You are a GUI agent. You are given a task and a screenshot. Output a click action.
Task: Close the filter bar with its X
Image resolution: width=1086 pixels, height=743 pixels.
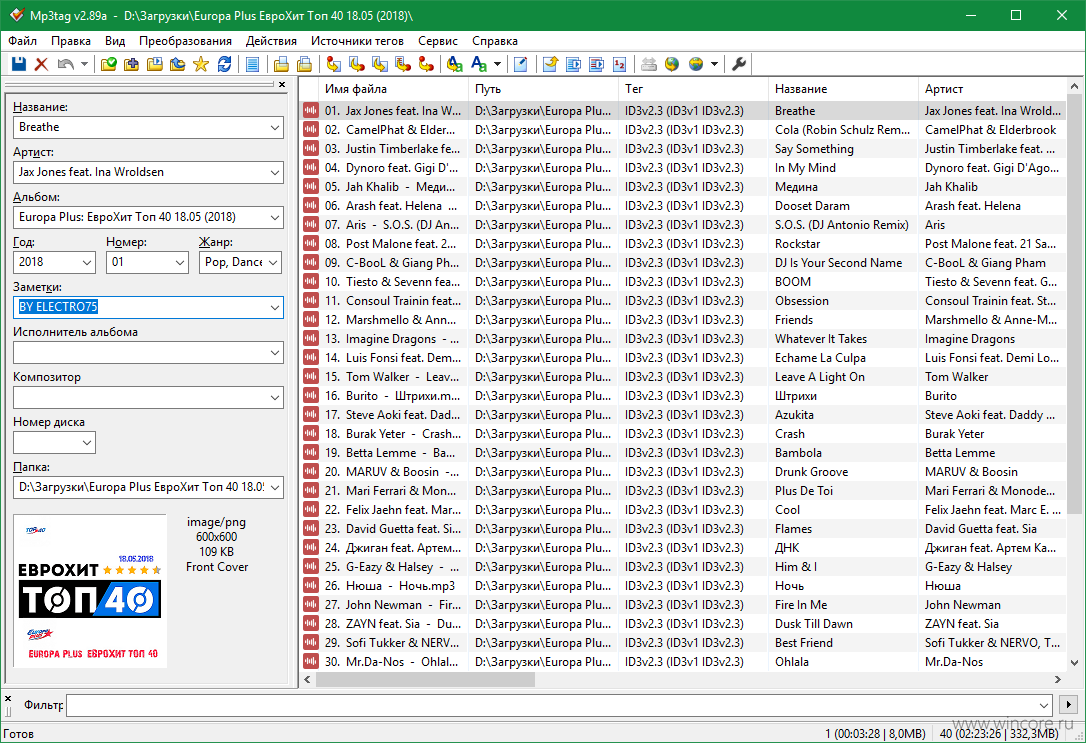click(8, 699)
